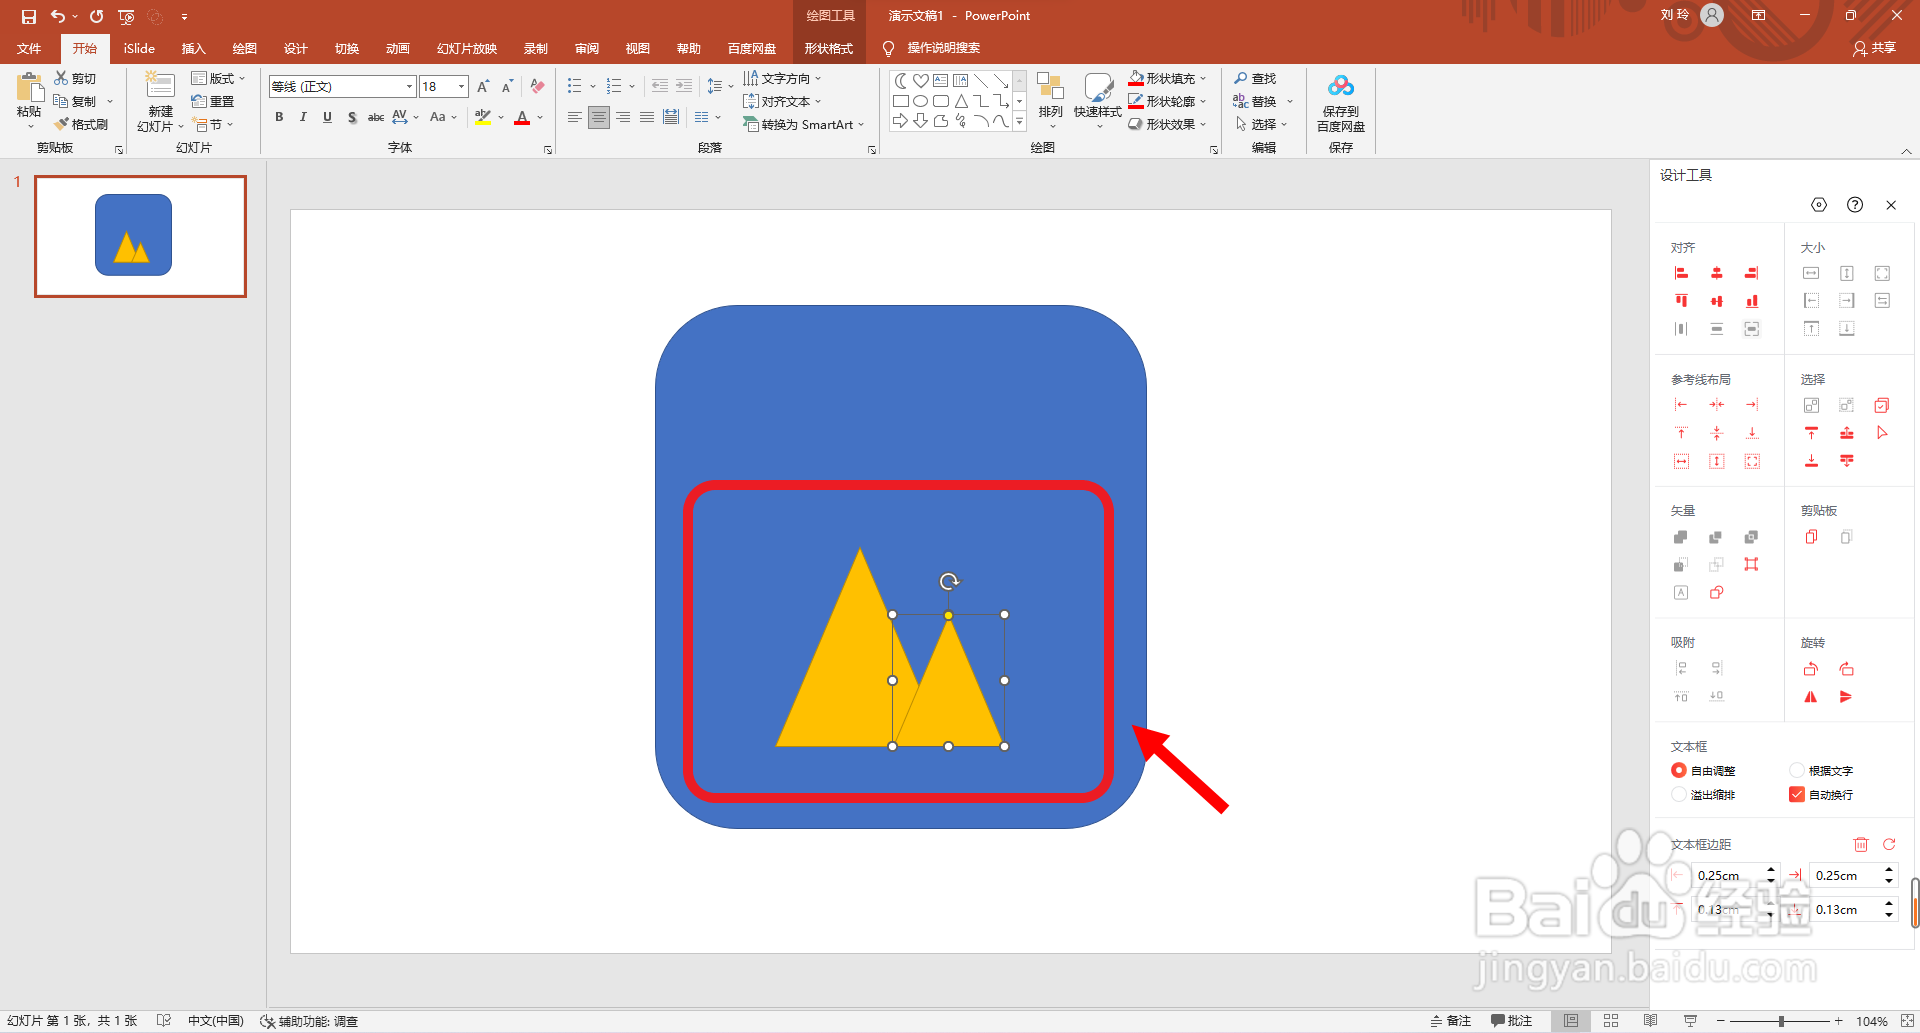Click the 共享 share button
This screenshot has height=1033, width=1920.
point(1875,48)
